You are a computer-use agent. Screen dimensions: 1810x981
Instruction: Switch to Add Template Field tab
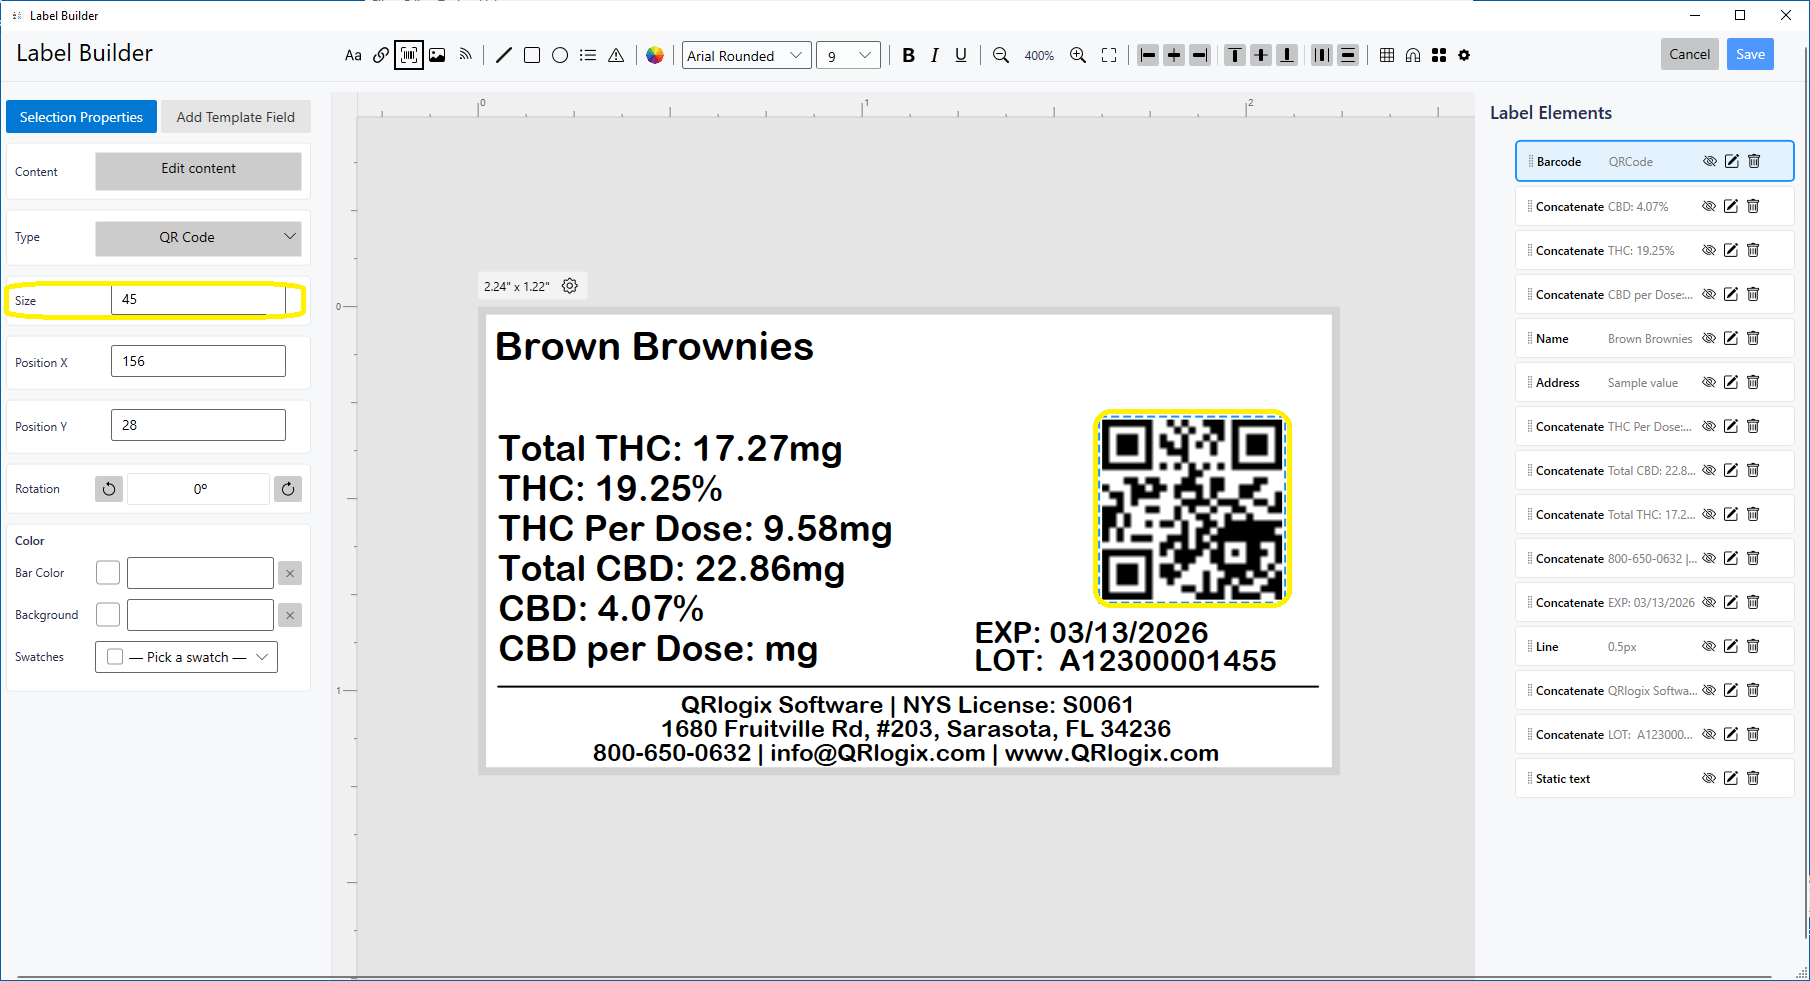point(236,117)
